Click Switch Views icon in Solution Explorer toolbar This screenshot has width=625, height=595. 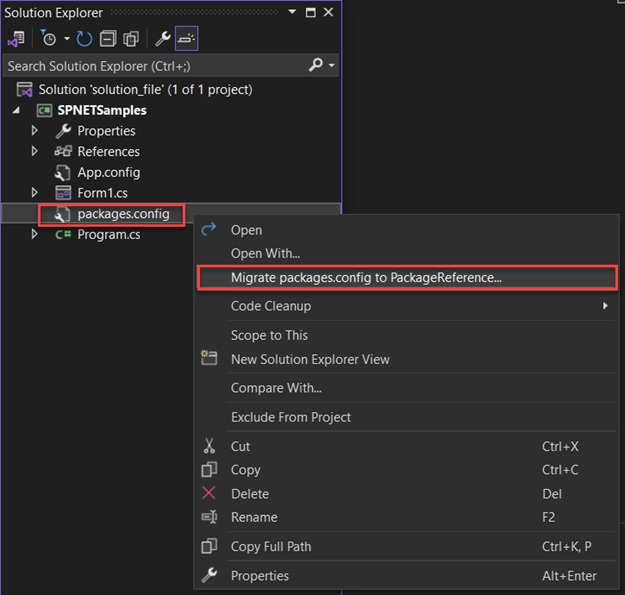[x=16, y=39]
